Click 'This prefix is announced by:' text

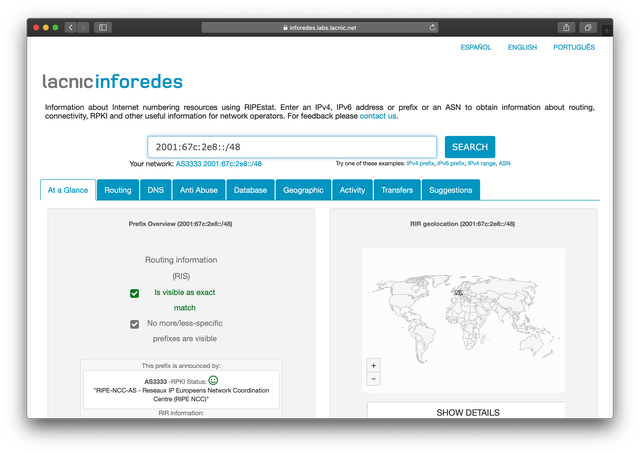pos(181,366)
